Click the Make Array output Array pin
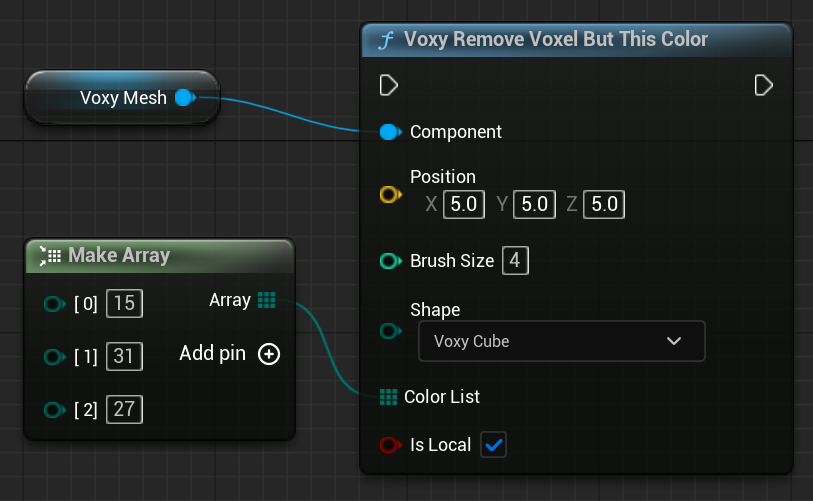The image size is (813, 501). 266,300
